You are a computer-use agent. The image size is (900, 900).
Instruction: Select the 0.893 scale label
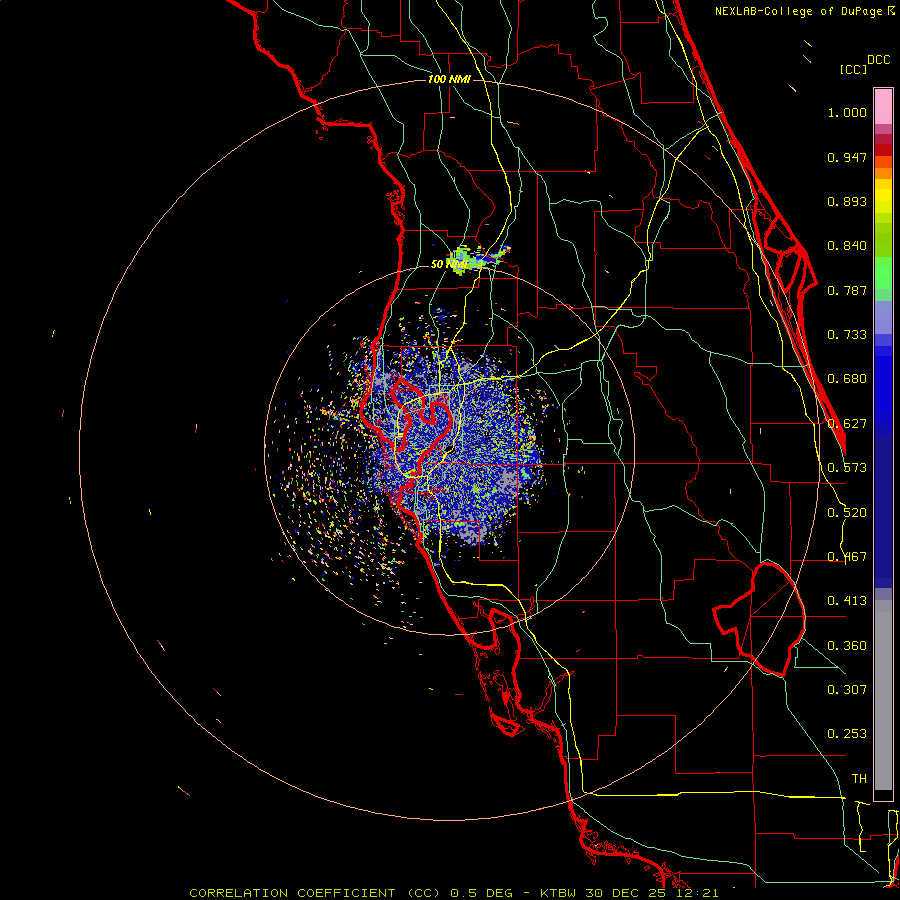(847, 201)
